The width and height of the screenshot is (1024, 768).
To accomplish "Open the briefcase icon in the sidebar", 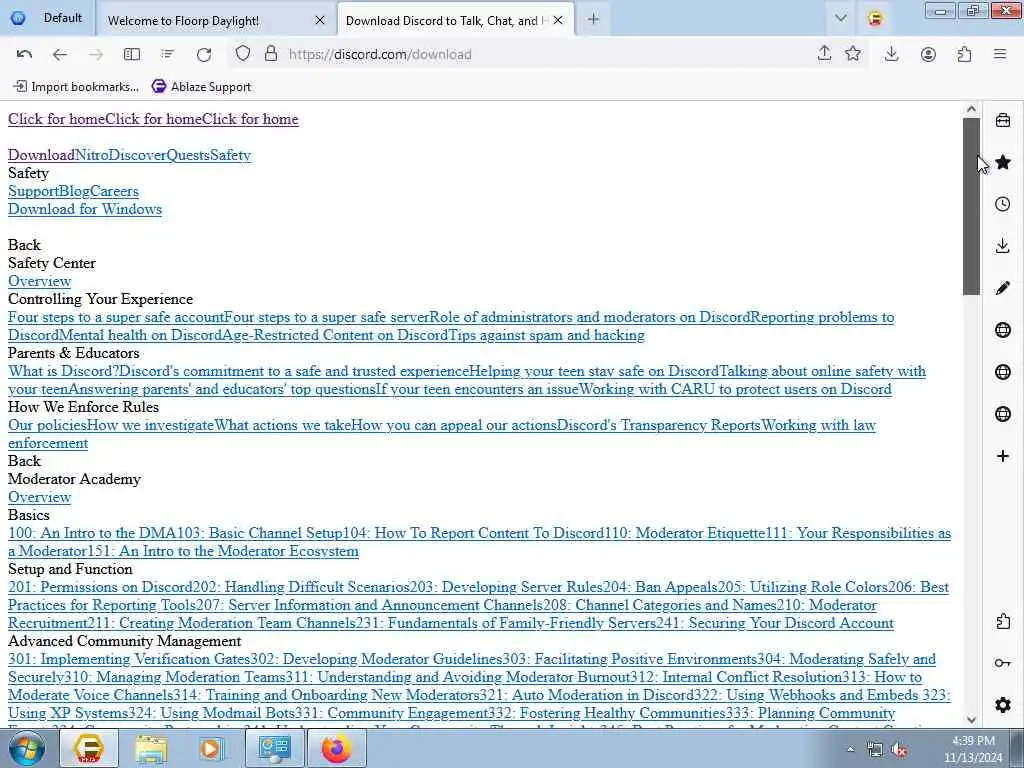I will [x=1003, y=120].
